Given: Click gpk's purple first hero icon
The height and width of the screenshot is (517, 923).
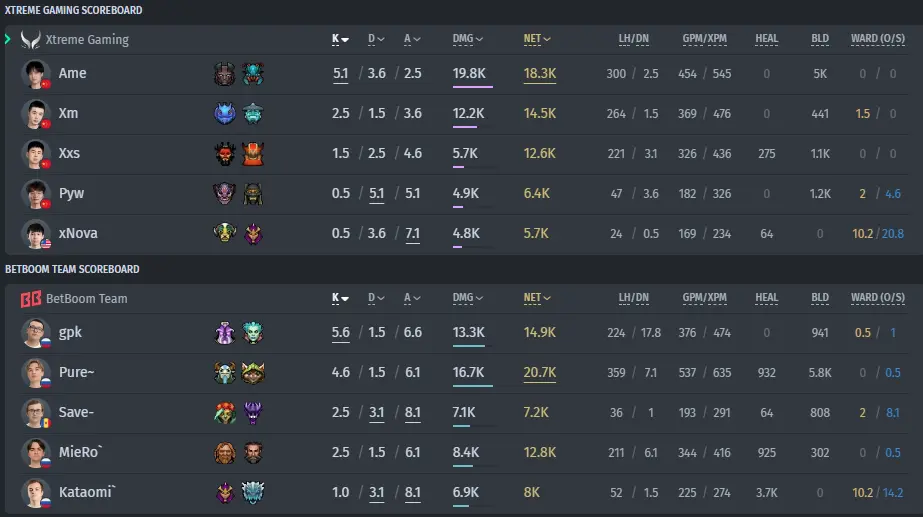Looking at the screenshot, I should point(224,333).
